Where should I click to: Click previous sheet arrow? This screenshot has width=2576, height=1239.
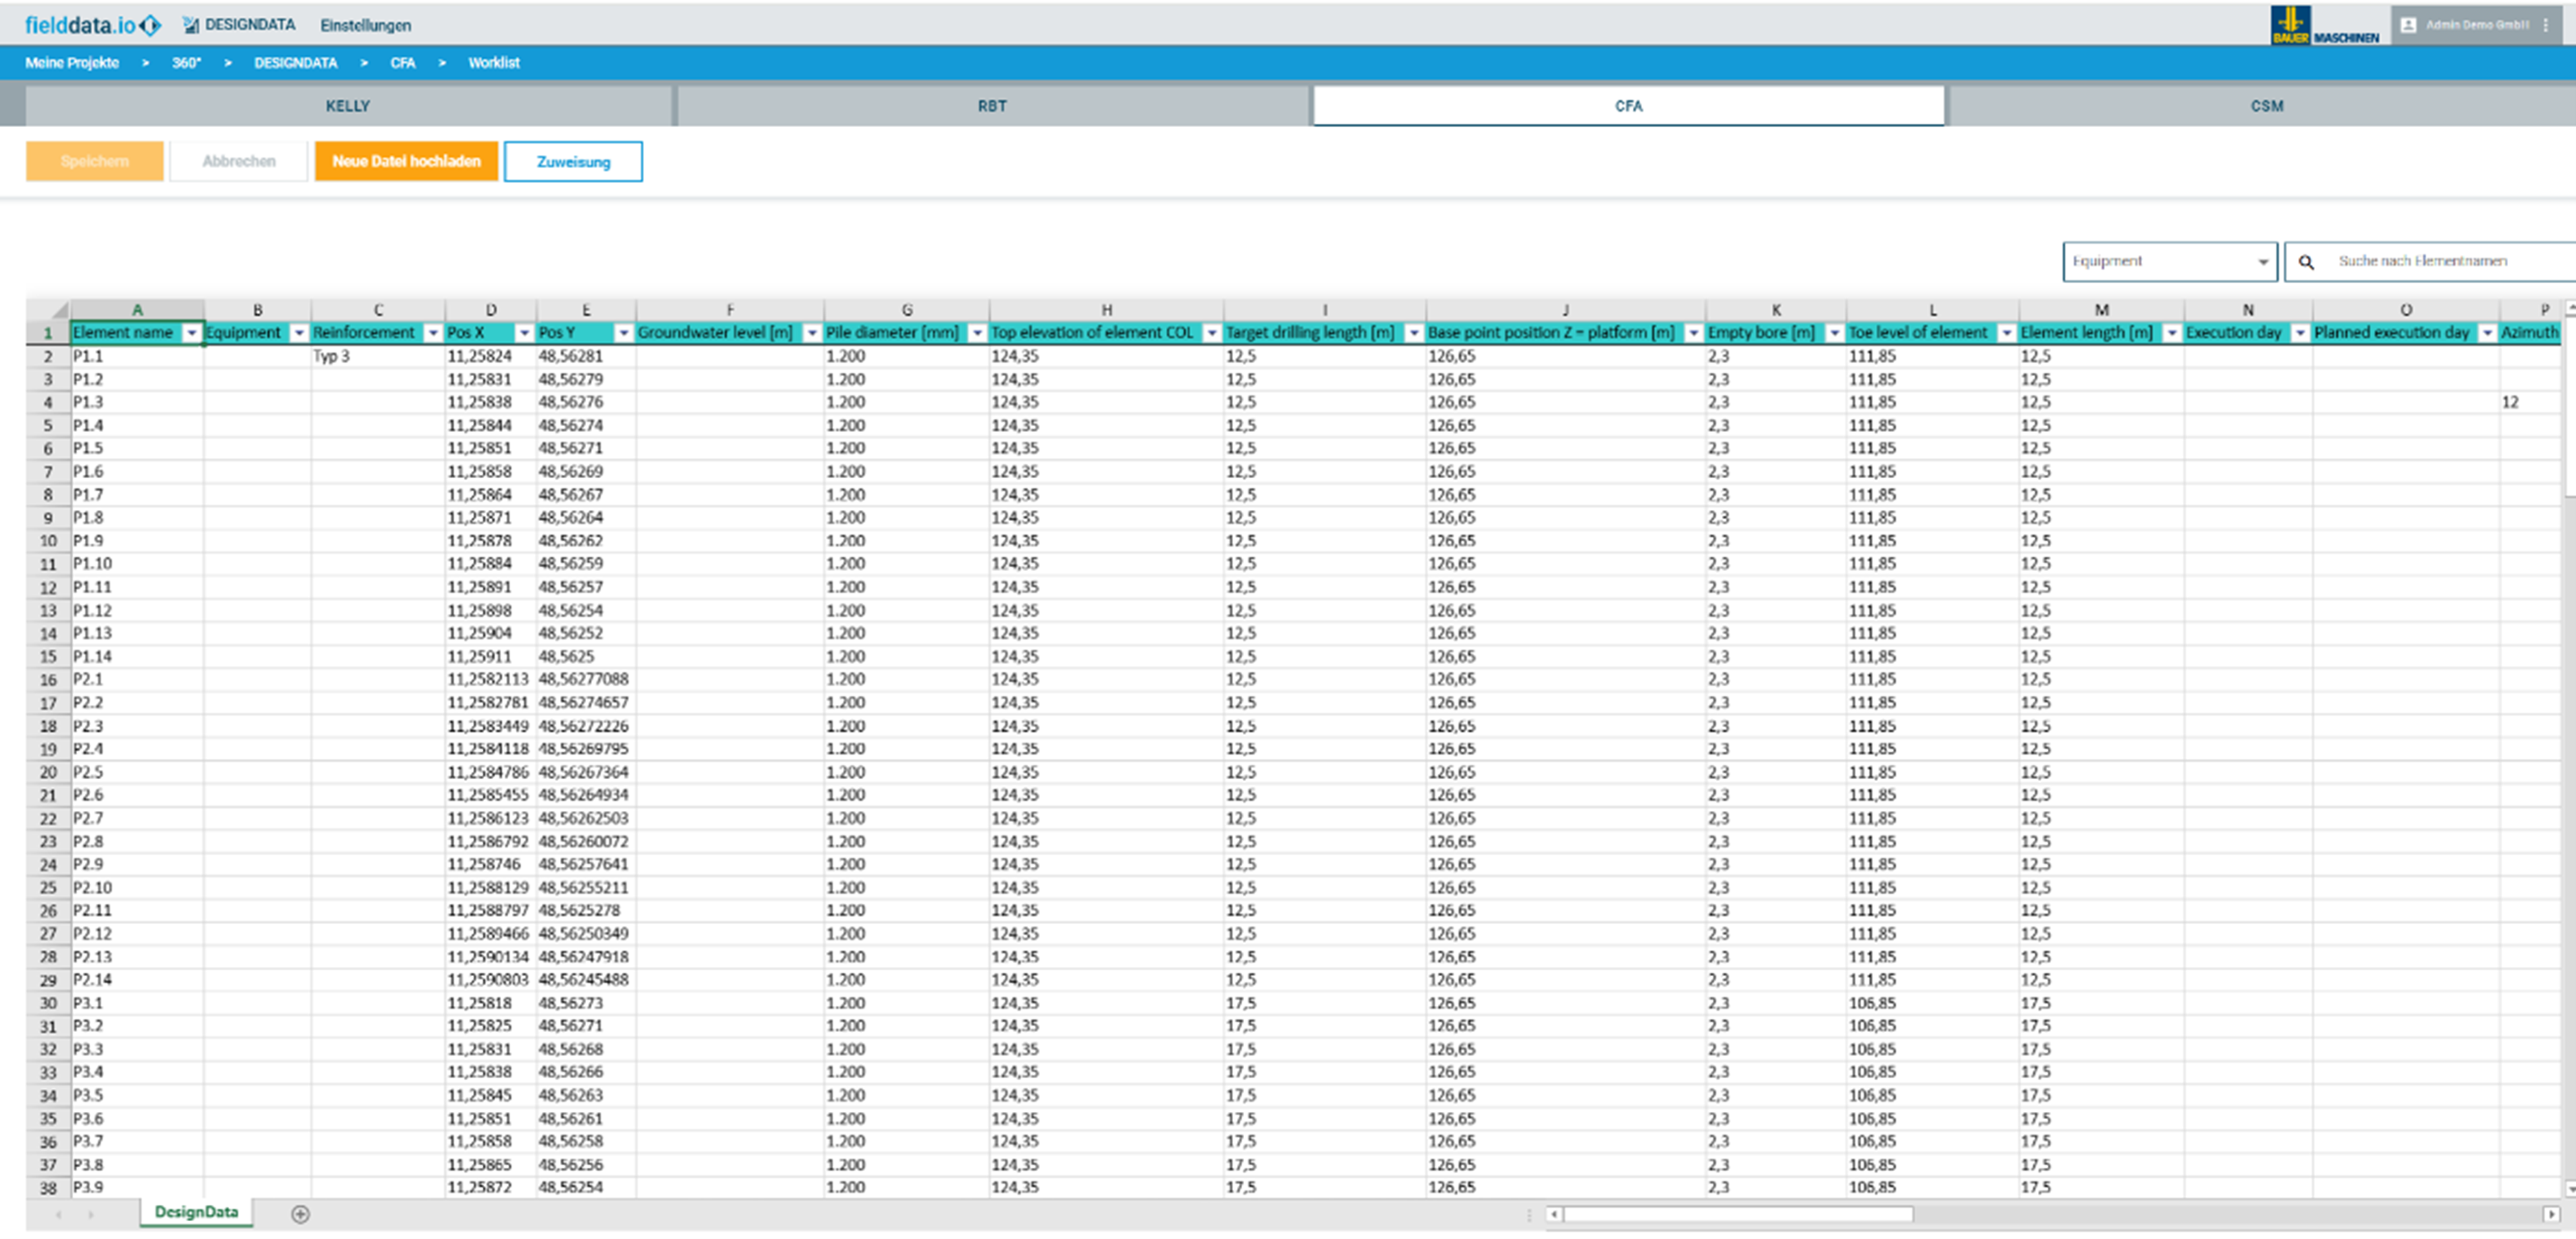click(59, 1214)
